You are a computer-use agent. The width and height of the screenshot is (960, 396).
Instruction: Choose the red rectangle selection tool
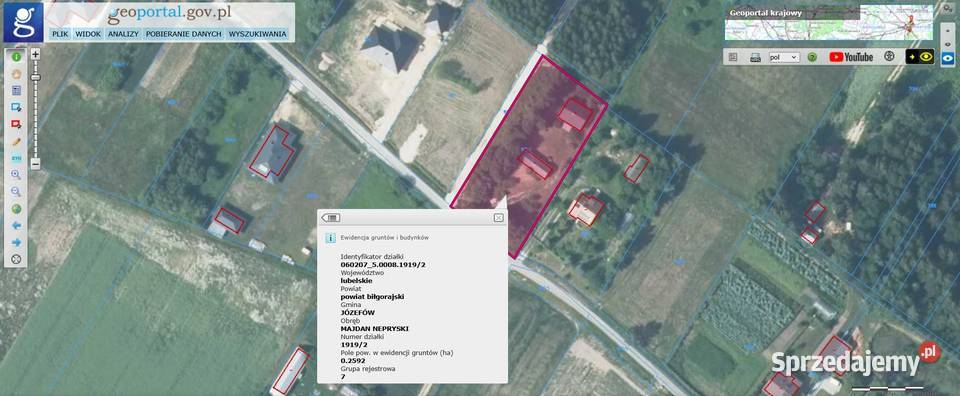(x=16, y=124)
